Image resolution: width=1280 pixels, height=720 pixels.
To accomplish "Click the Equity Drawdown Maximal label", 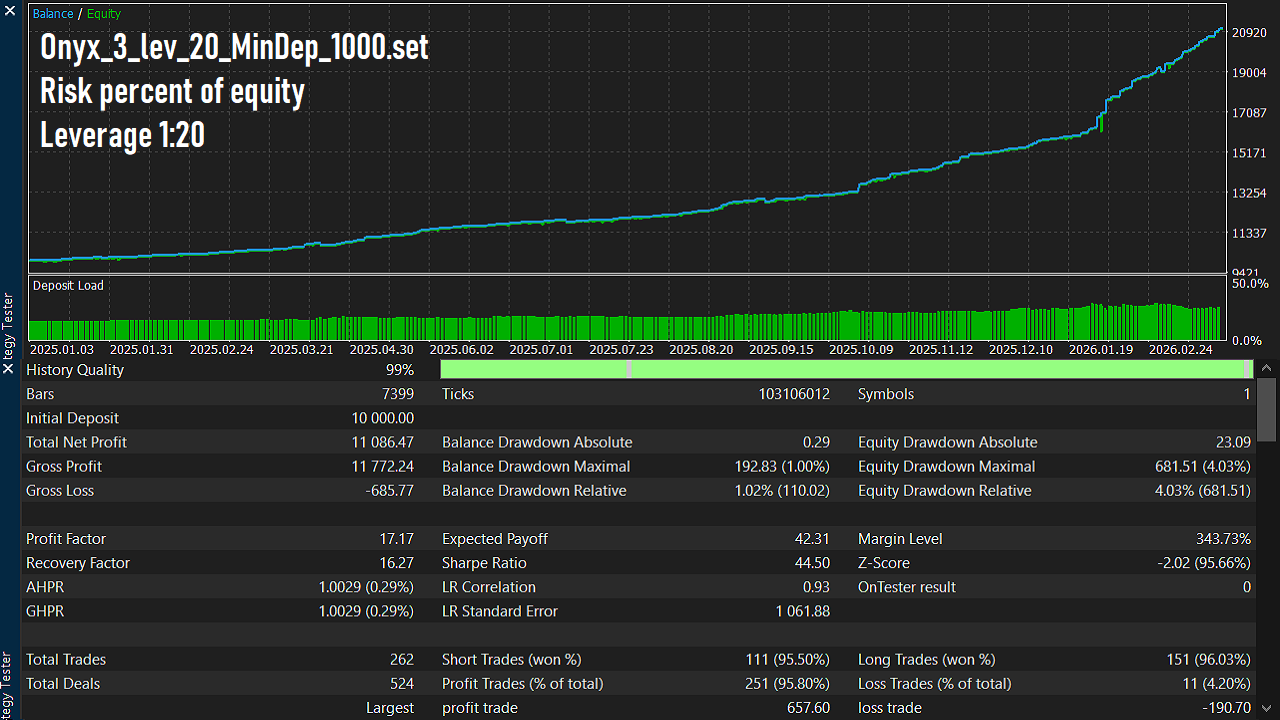I will click(946, 466).
